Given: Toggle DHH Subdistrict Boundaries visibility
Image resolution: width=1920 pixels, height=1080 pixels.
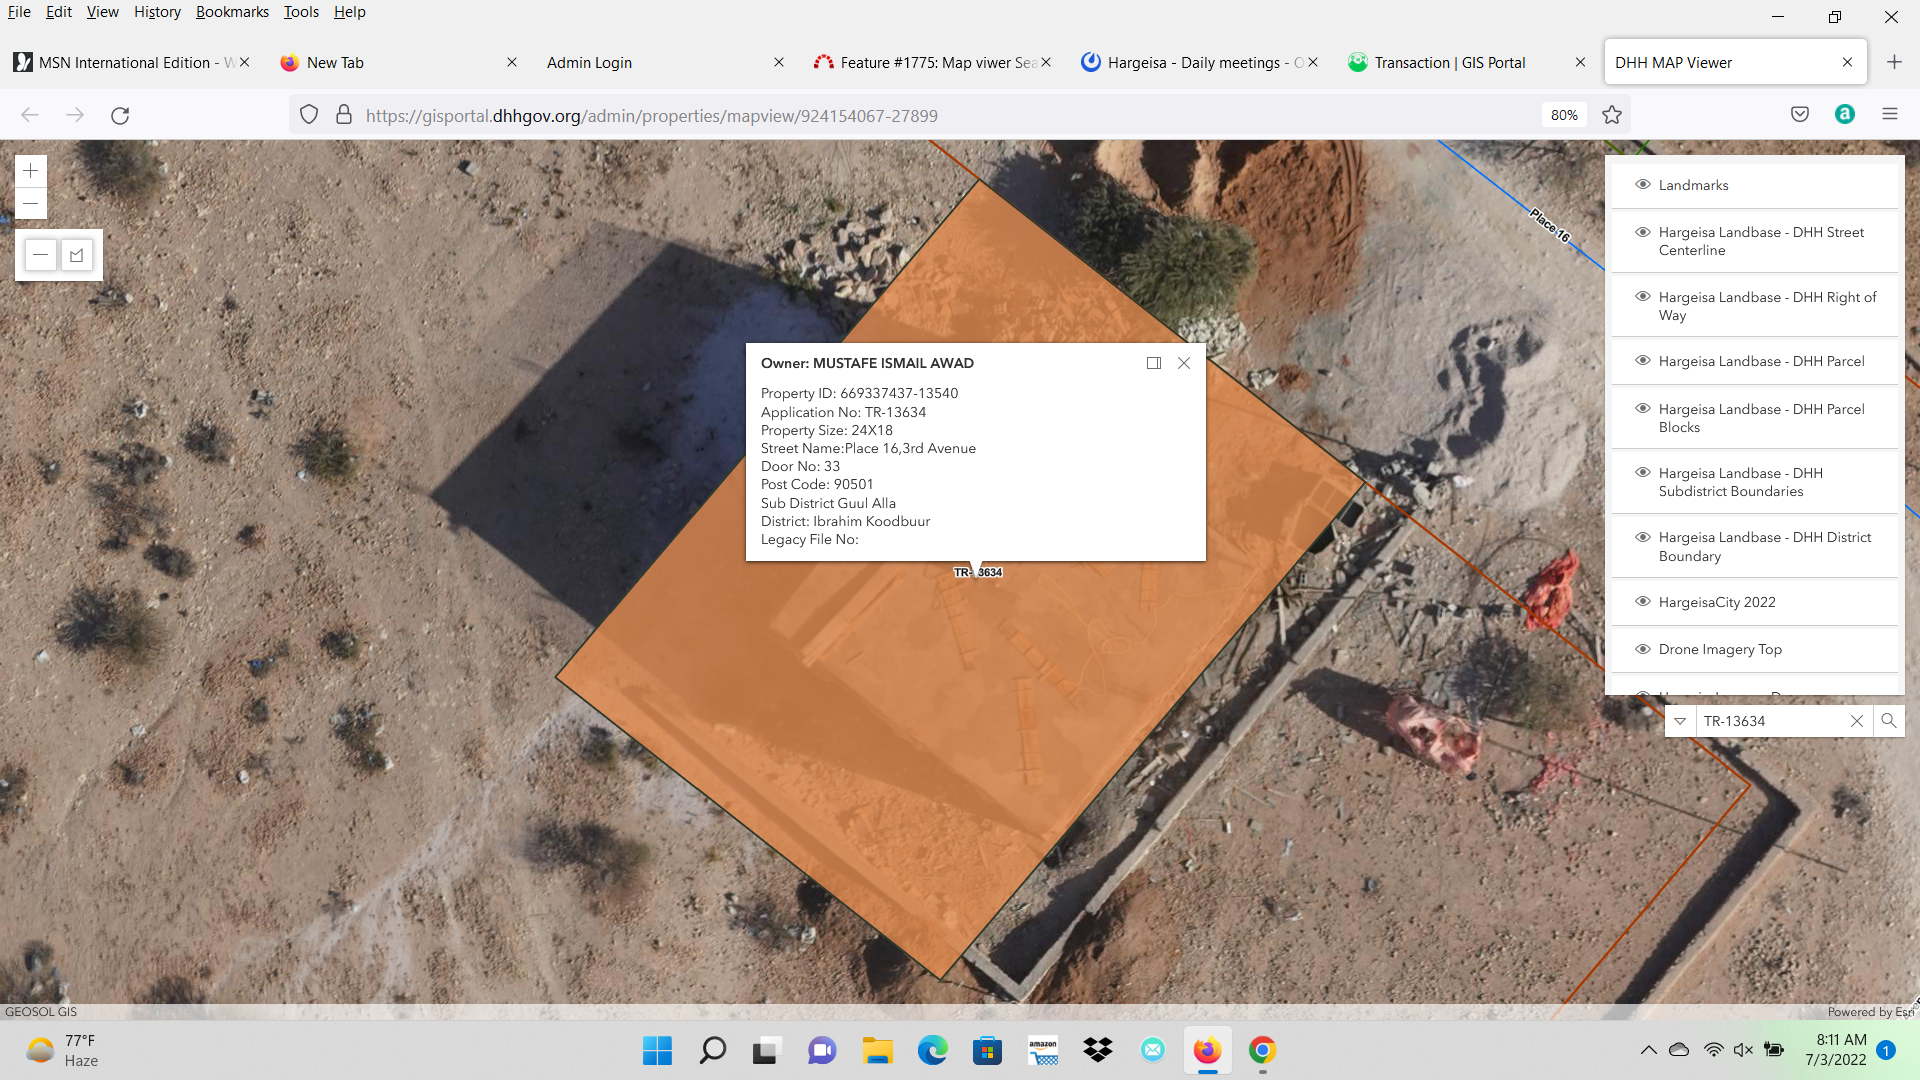Looking at the screenshot, I should pos(1642,473).
